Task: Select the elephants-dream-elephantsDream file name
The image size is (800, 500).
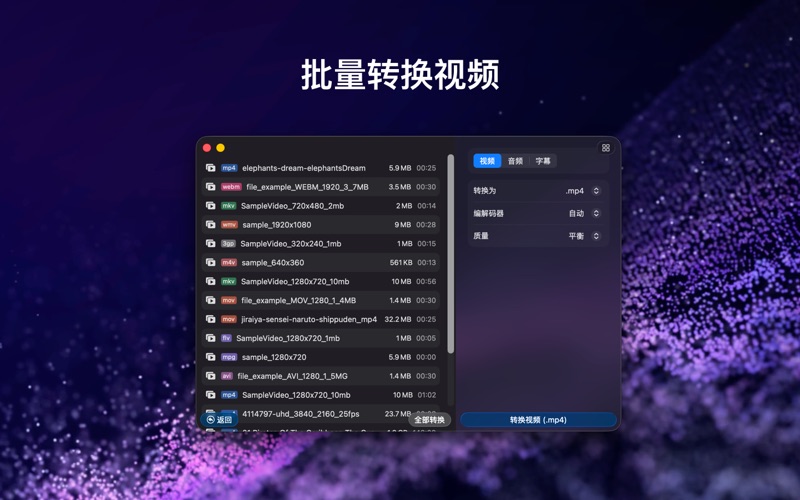Action: tap(304, 168)
